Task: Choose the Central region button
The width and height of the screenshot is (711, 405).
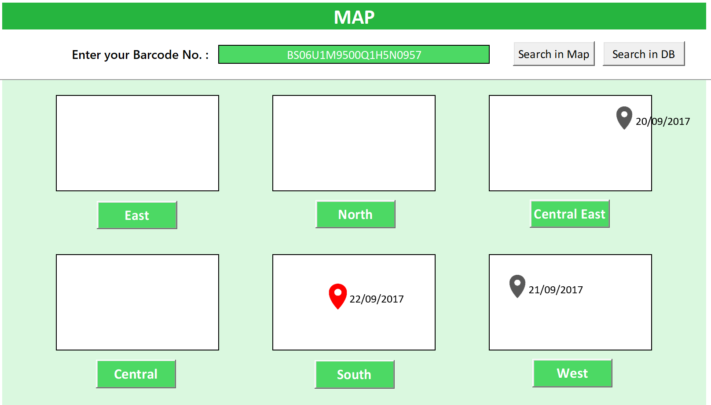Action: tap(136, 374)
